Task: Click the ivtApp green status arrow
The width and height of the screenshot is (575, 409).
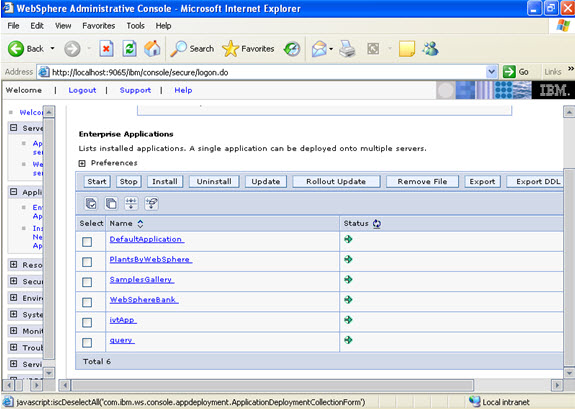Action: point(348,320)
